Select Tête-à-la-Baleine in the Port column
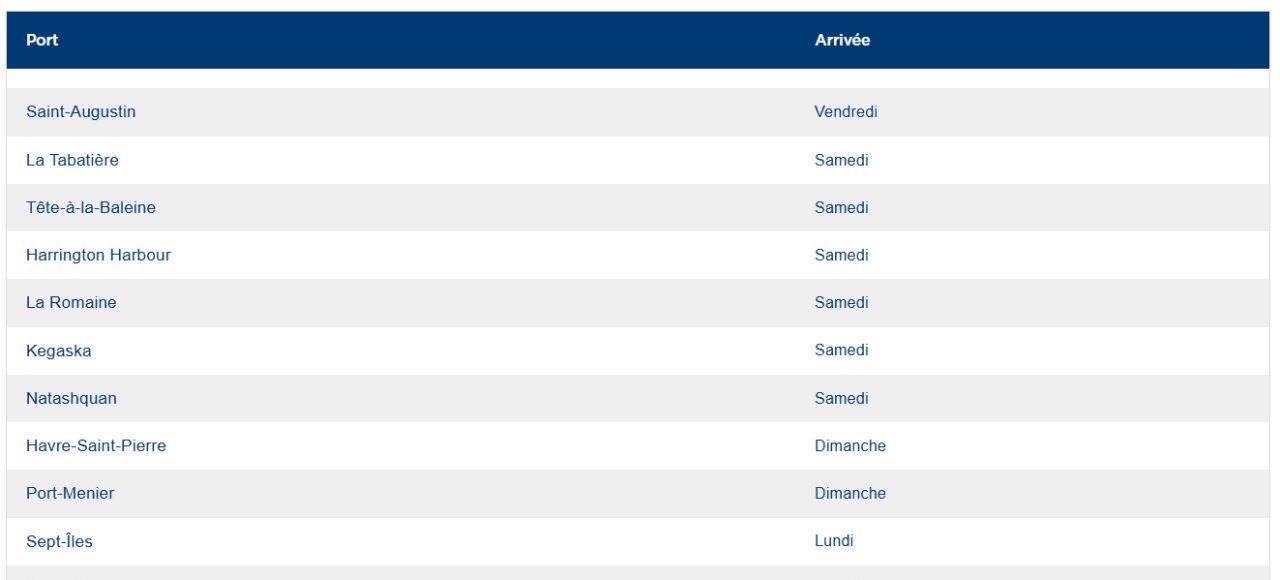Image resolution: width=1280 pixels, height=580 pixels. 91,208
